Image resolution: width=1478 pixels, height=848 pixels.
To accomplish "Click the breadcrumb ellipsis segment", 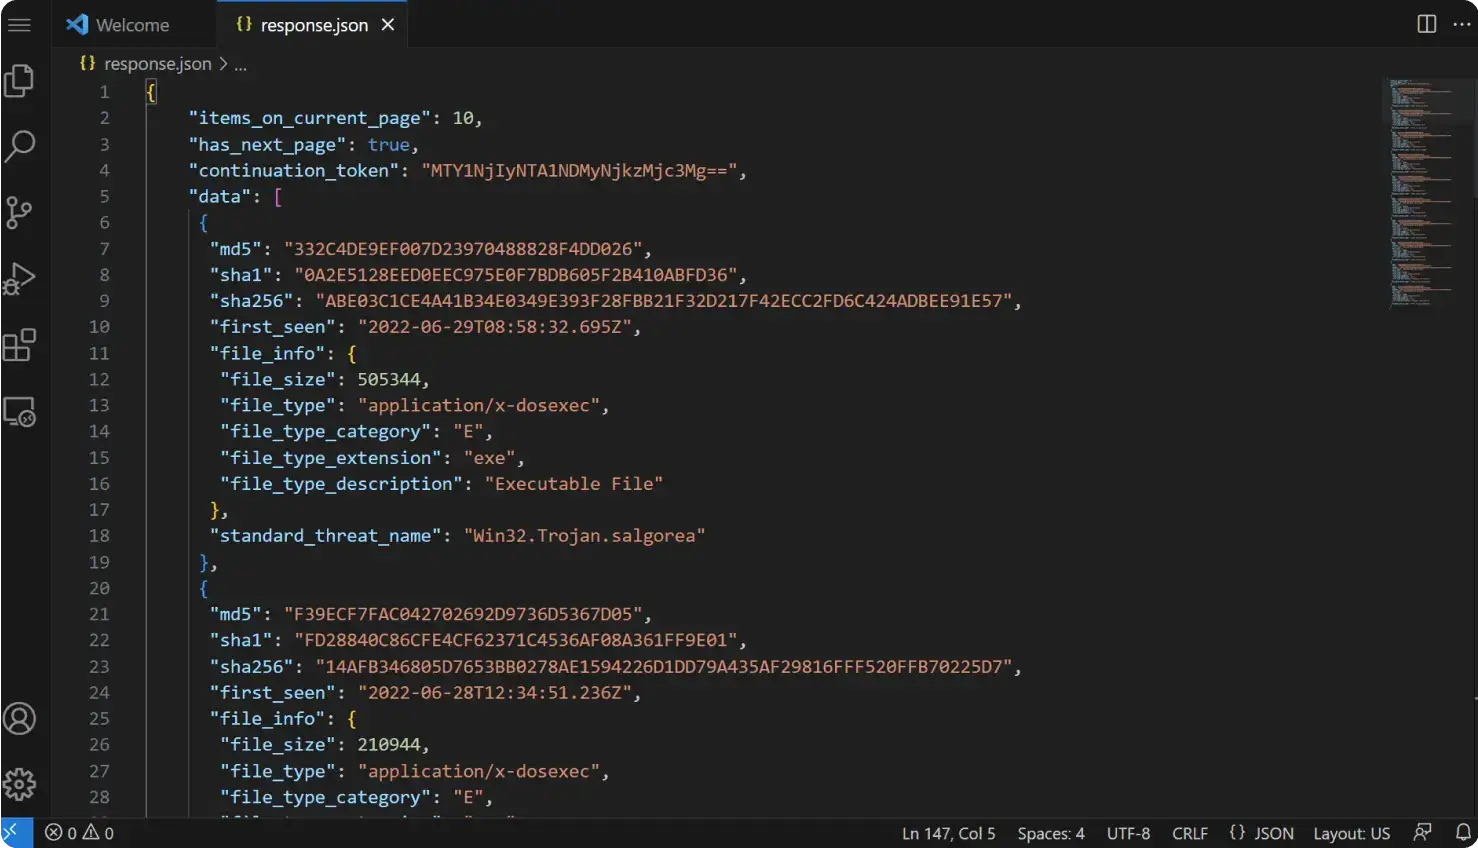I will tap(240, 64).
